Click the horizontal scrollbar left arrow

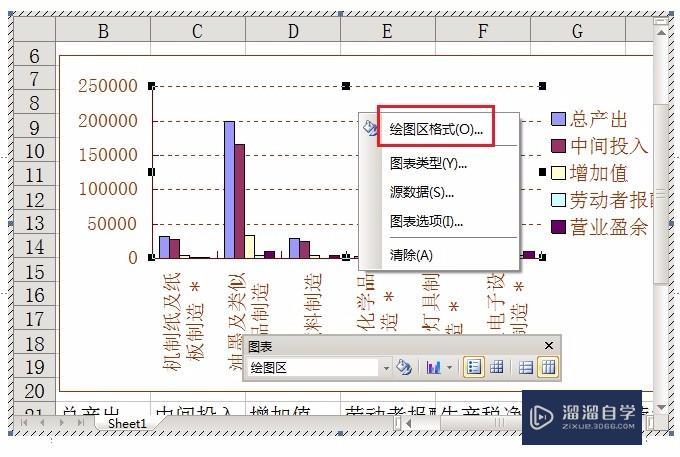408,423
